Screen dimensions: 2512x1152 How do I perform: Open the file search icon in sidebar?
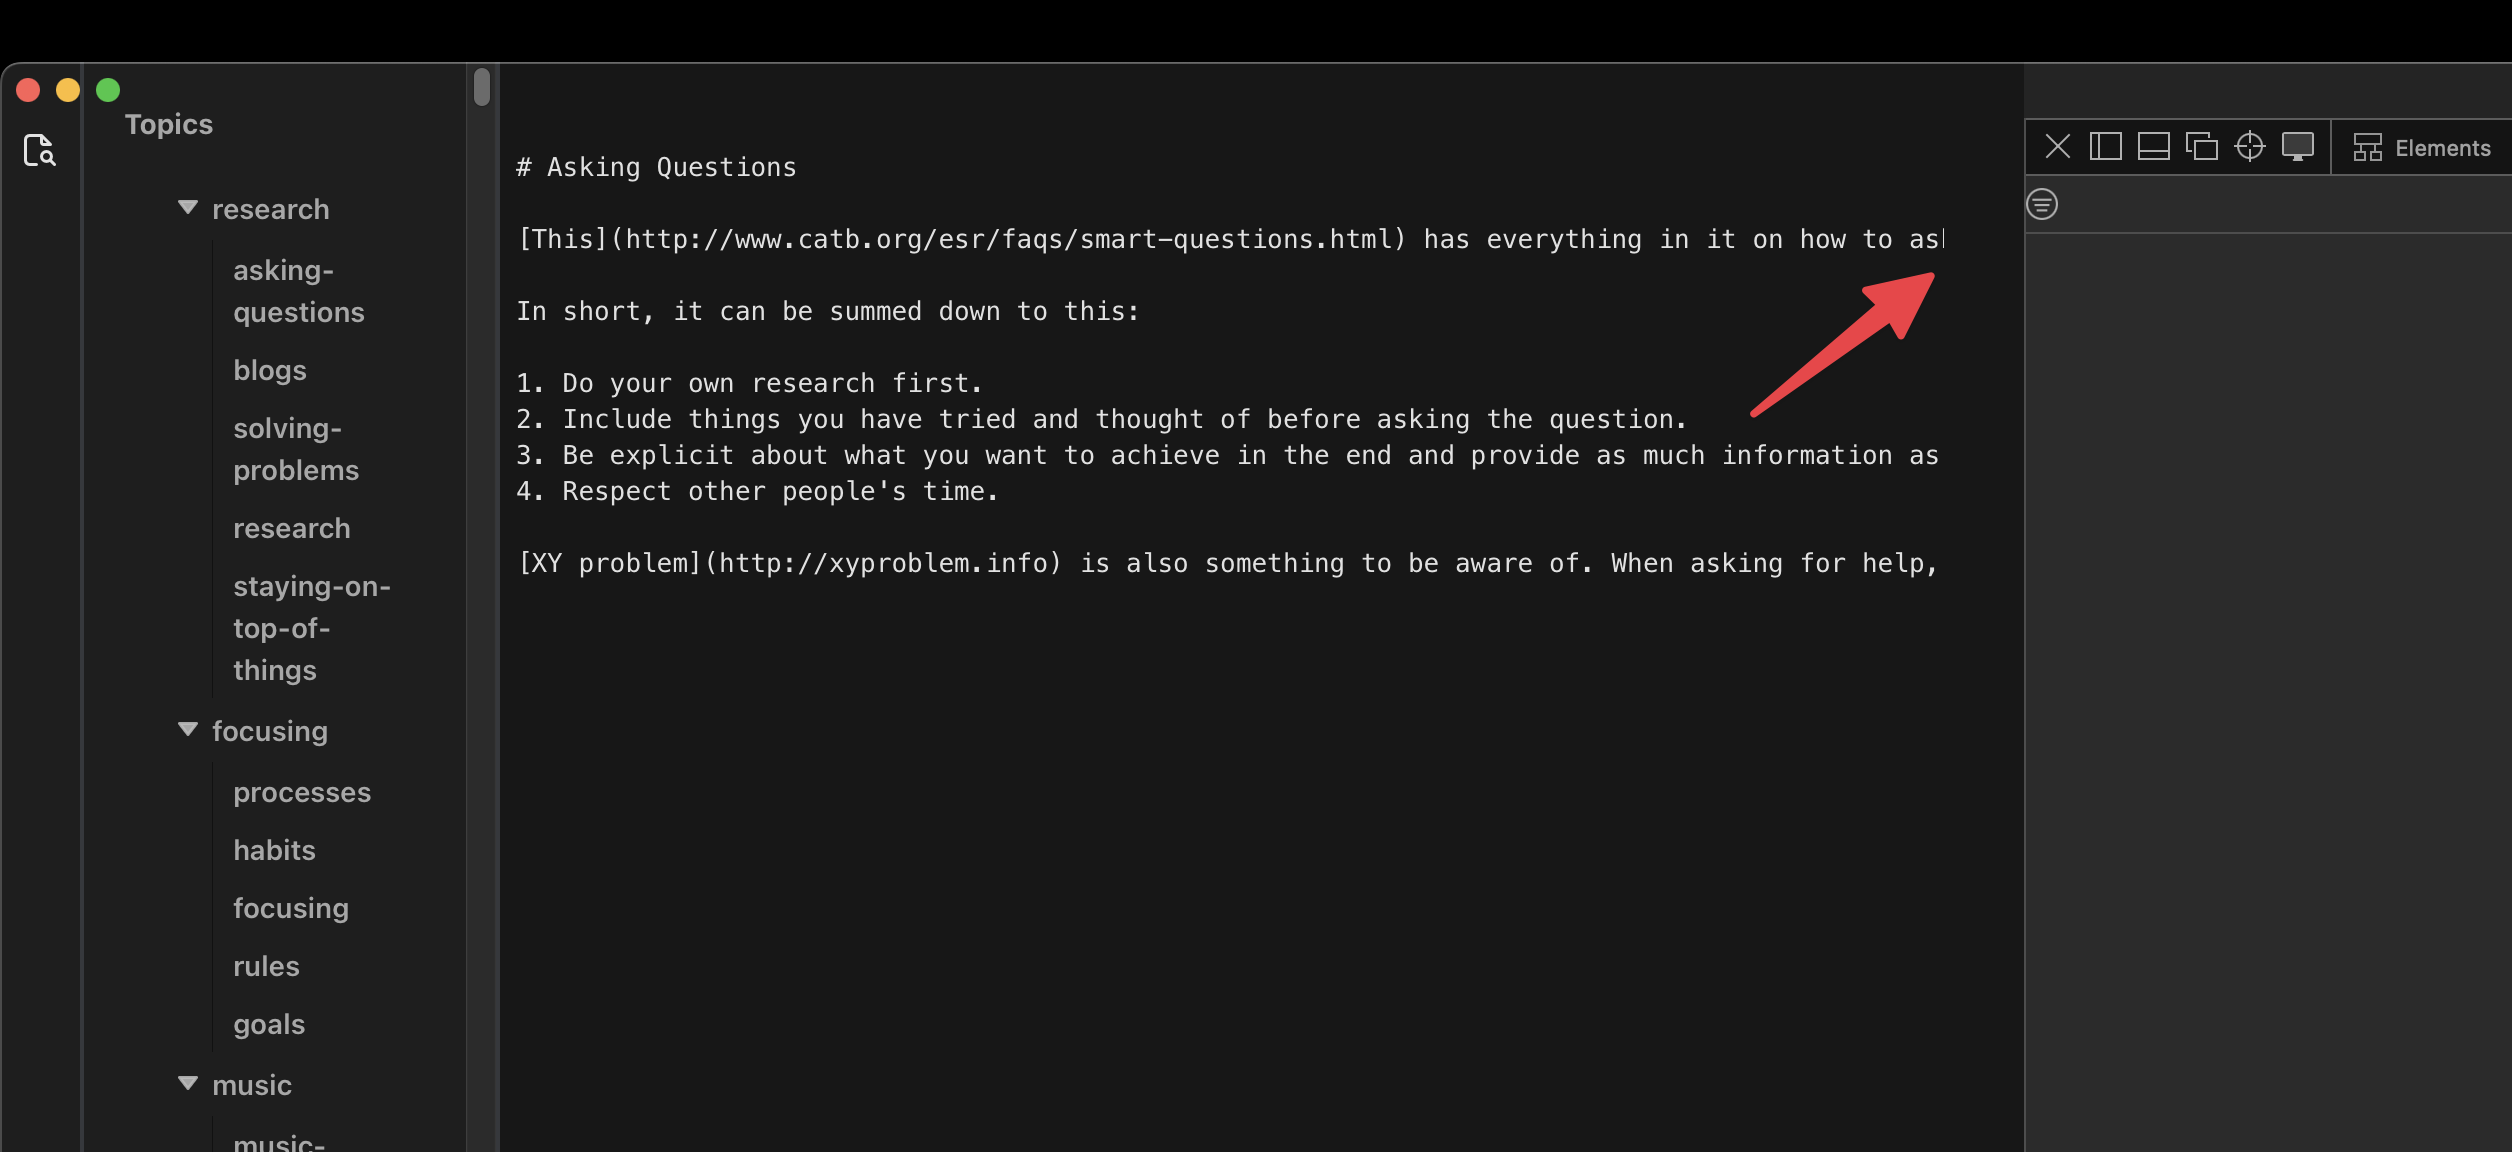(39, 150)
